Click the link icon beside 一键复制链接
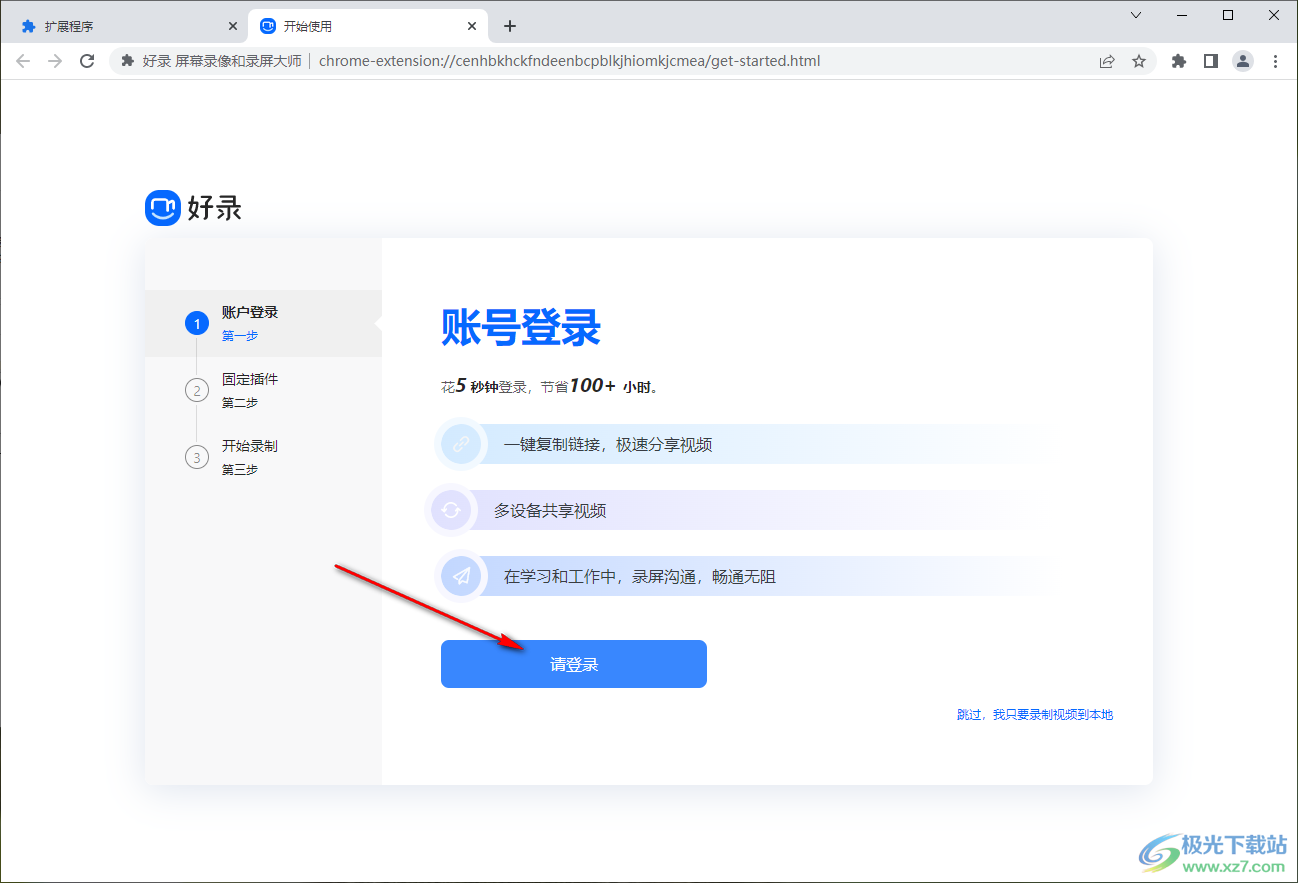The height and width of the screenshot is (883, 1298). 461,444
